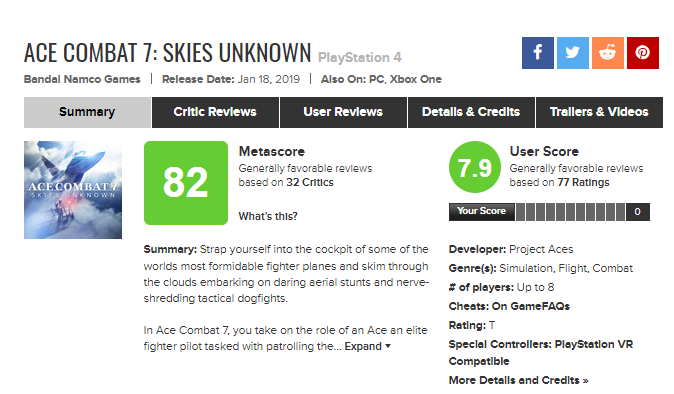674x394 pixels.
Task: Expand the game summary text
Action: click(x=367, y=346)
